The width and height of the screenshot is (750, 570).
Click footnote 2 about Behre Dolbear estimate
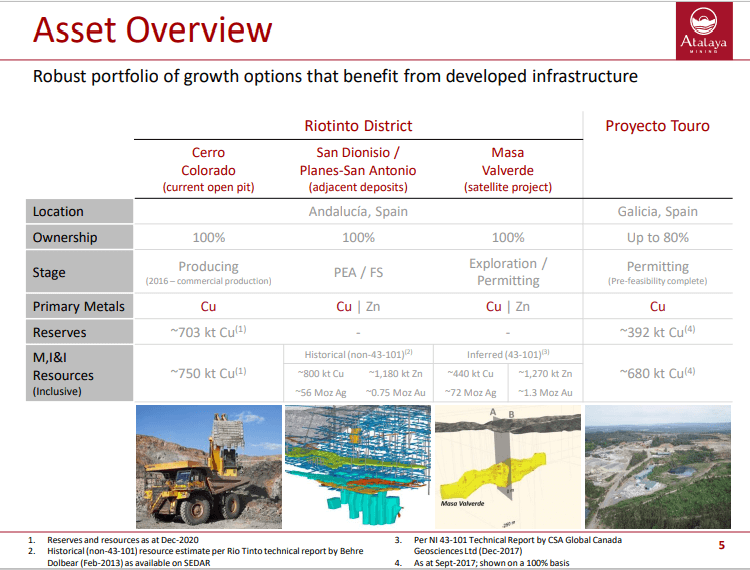click(x=205, y=557)
